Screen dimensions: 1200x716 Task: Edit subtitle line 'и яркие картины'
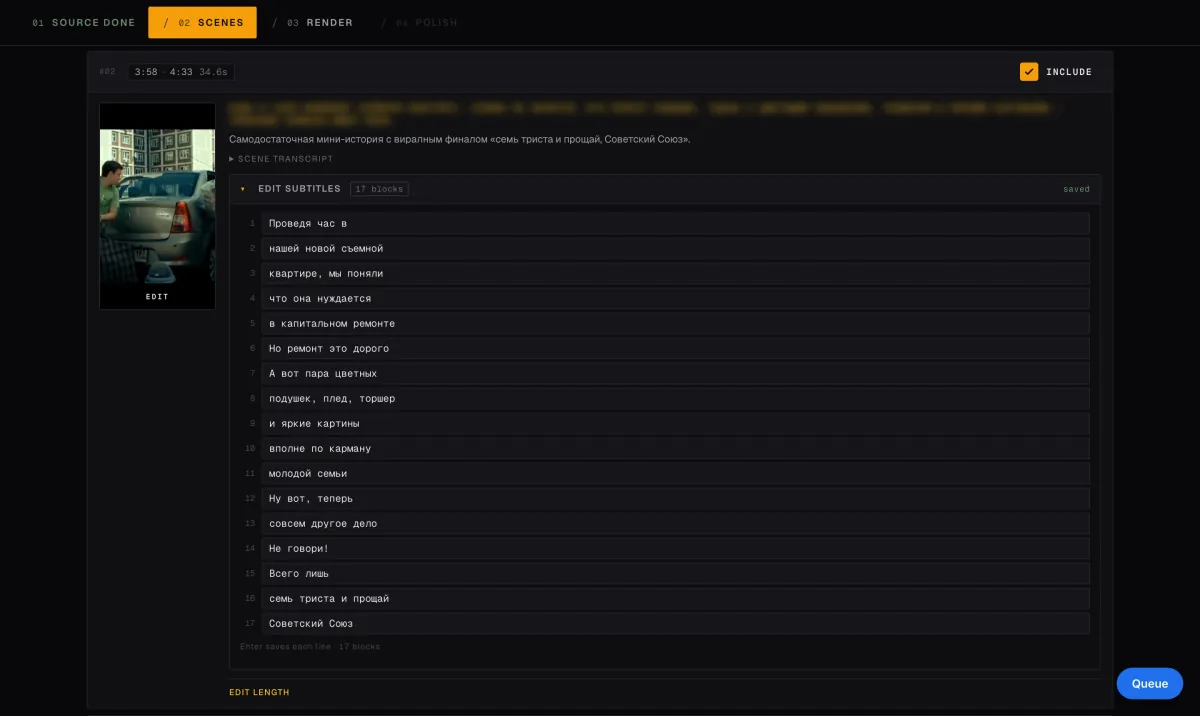pyautogui.click(x=676, y=423)
